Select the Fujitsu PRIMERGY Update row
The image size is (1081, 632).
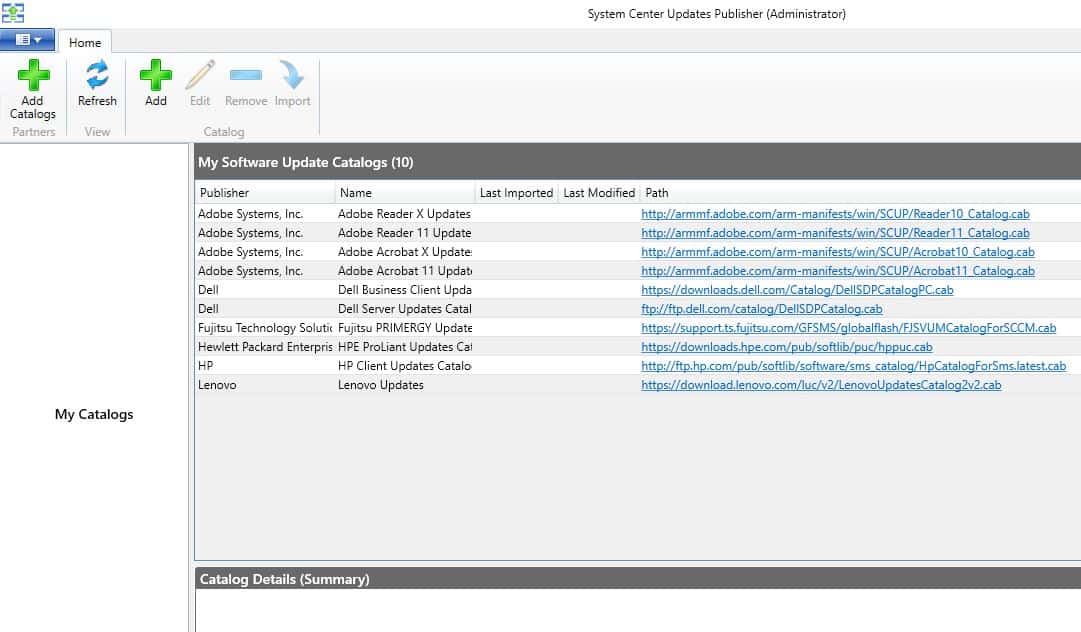[x=638, y=328]
